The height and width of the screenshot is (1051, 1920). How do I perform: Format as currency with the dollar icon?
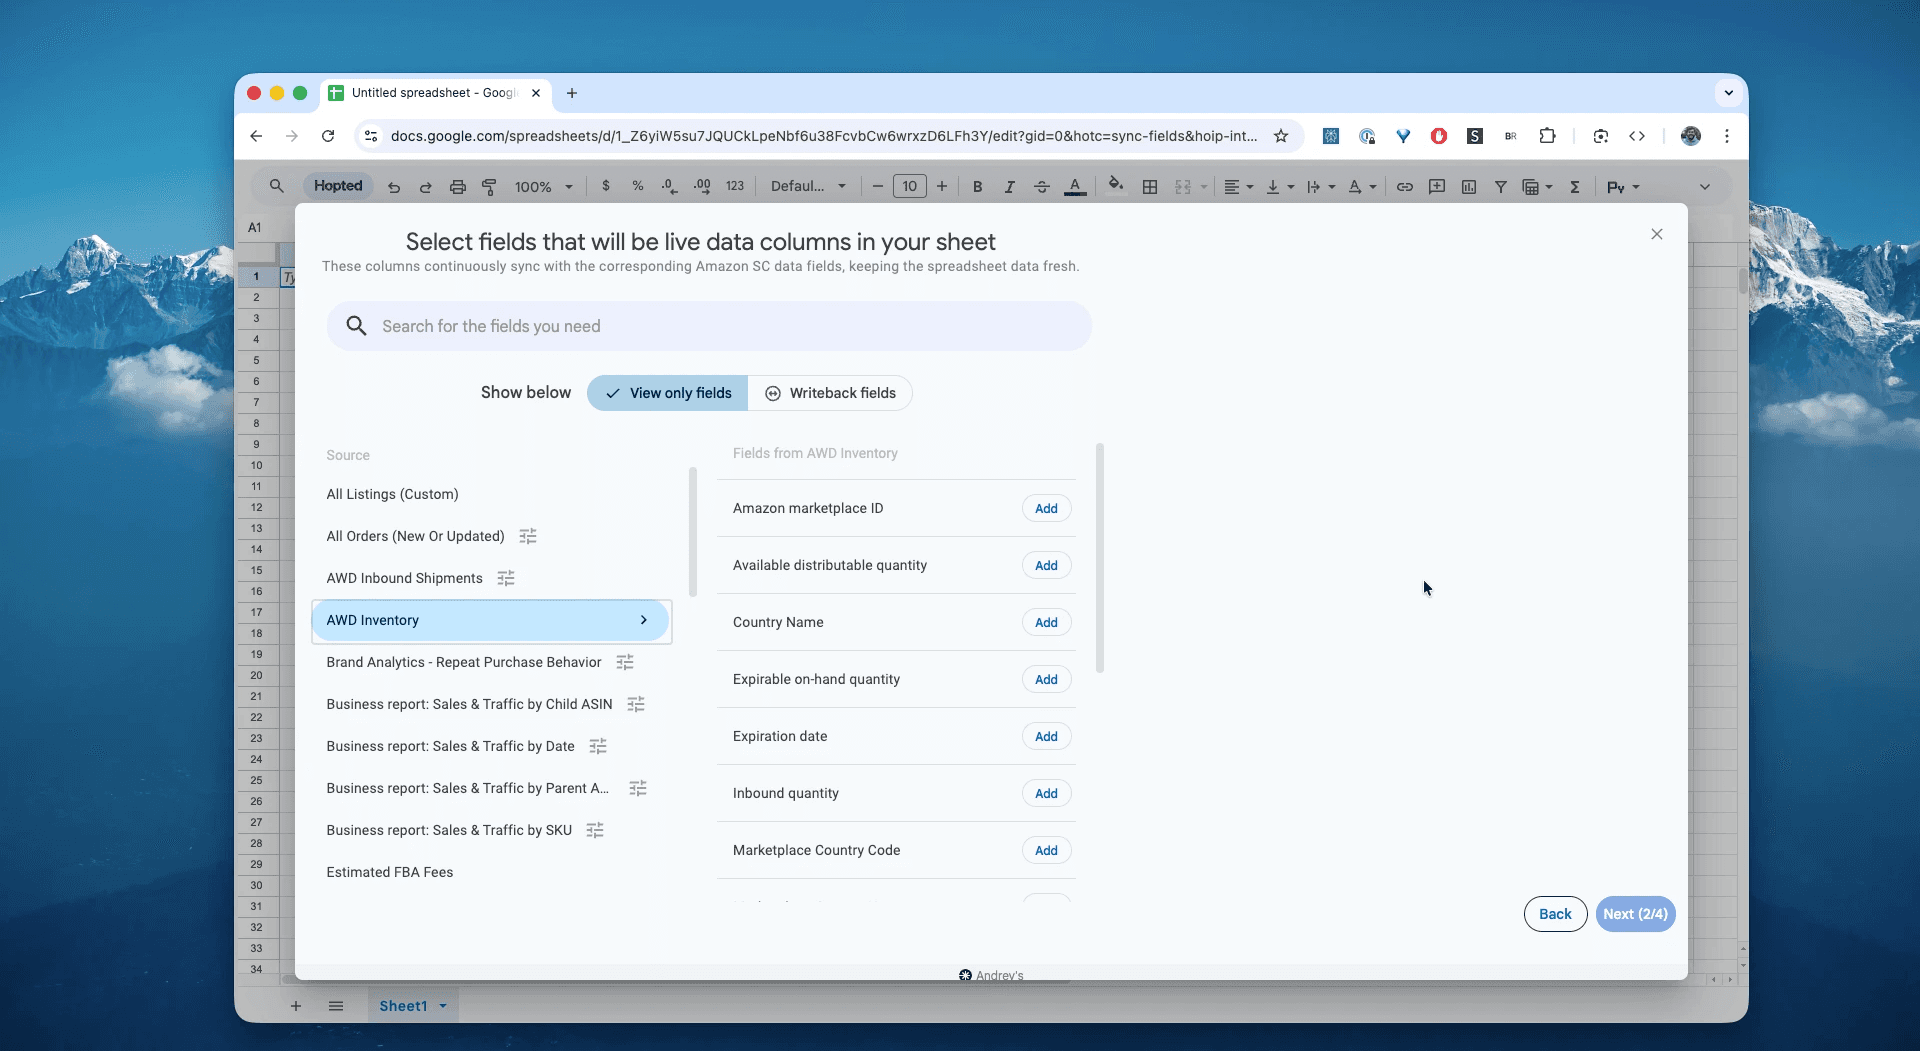[x=606, y=186]
